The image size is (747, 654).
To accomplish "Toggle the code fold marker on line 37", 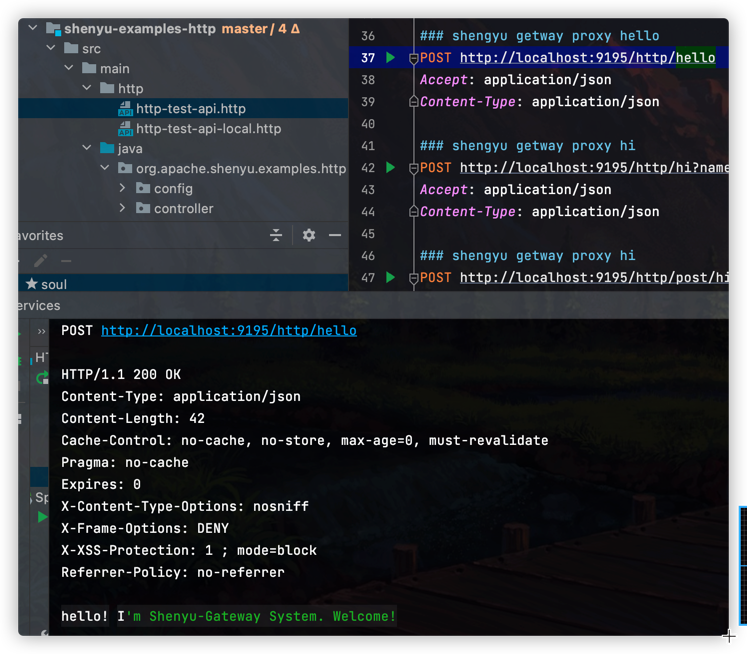I will tap(413, 59).
